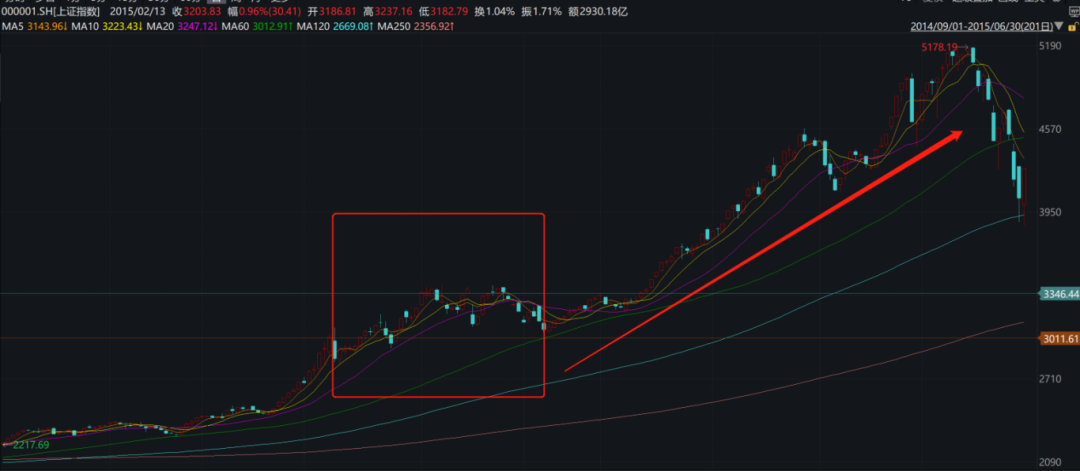Viewport: 1080px width, 471px height.
Task: Click the orange 3011.61 price axis tag
Action: pyautogui.click(x=1060, y=338)
